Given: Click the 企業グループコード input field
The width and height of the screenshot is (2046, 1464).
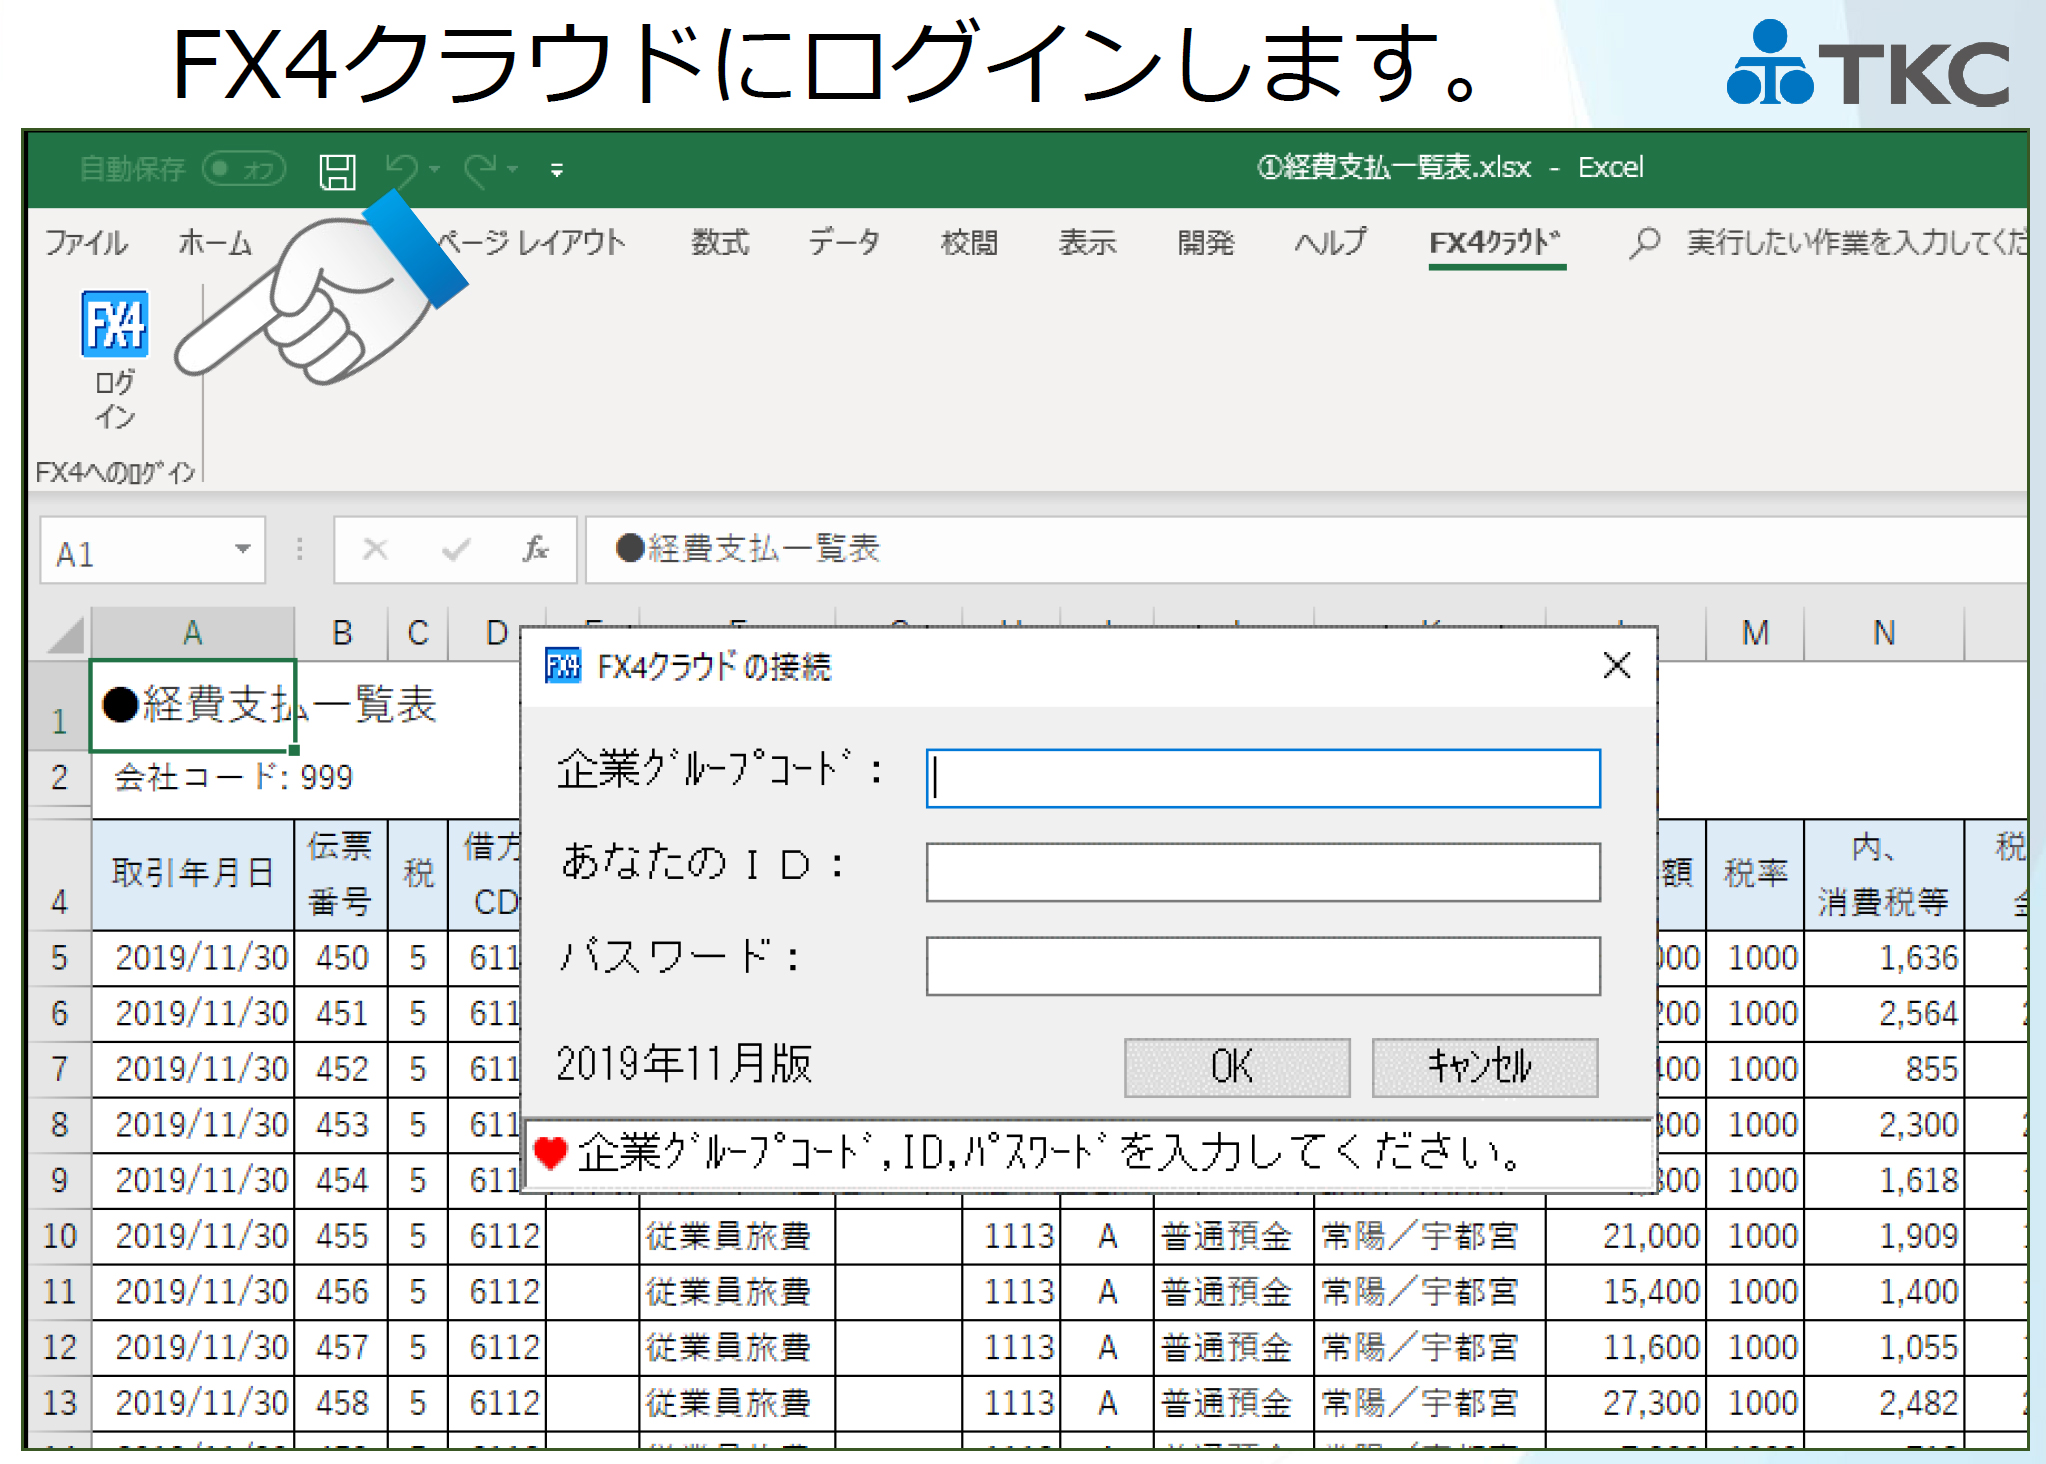Looking at the screenshot, I should pyautogui.click(x=1262, y=778).
